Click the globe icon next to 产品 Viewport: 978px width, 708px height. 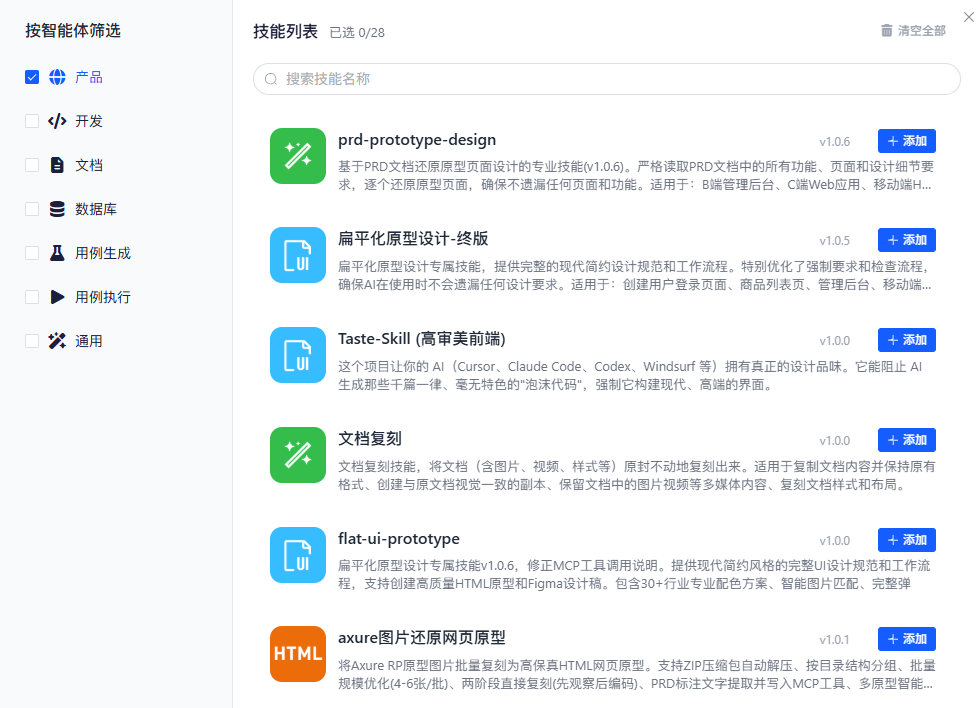[57, 77]
